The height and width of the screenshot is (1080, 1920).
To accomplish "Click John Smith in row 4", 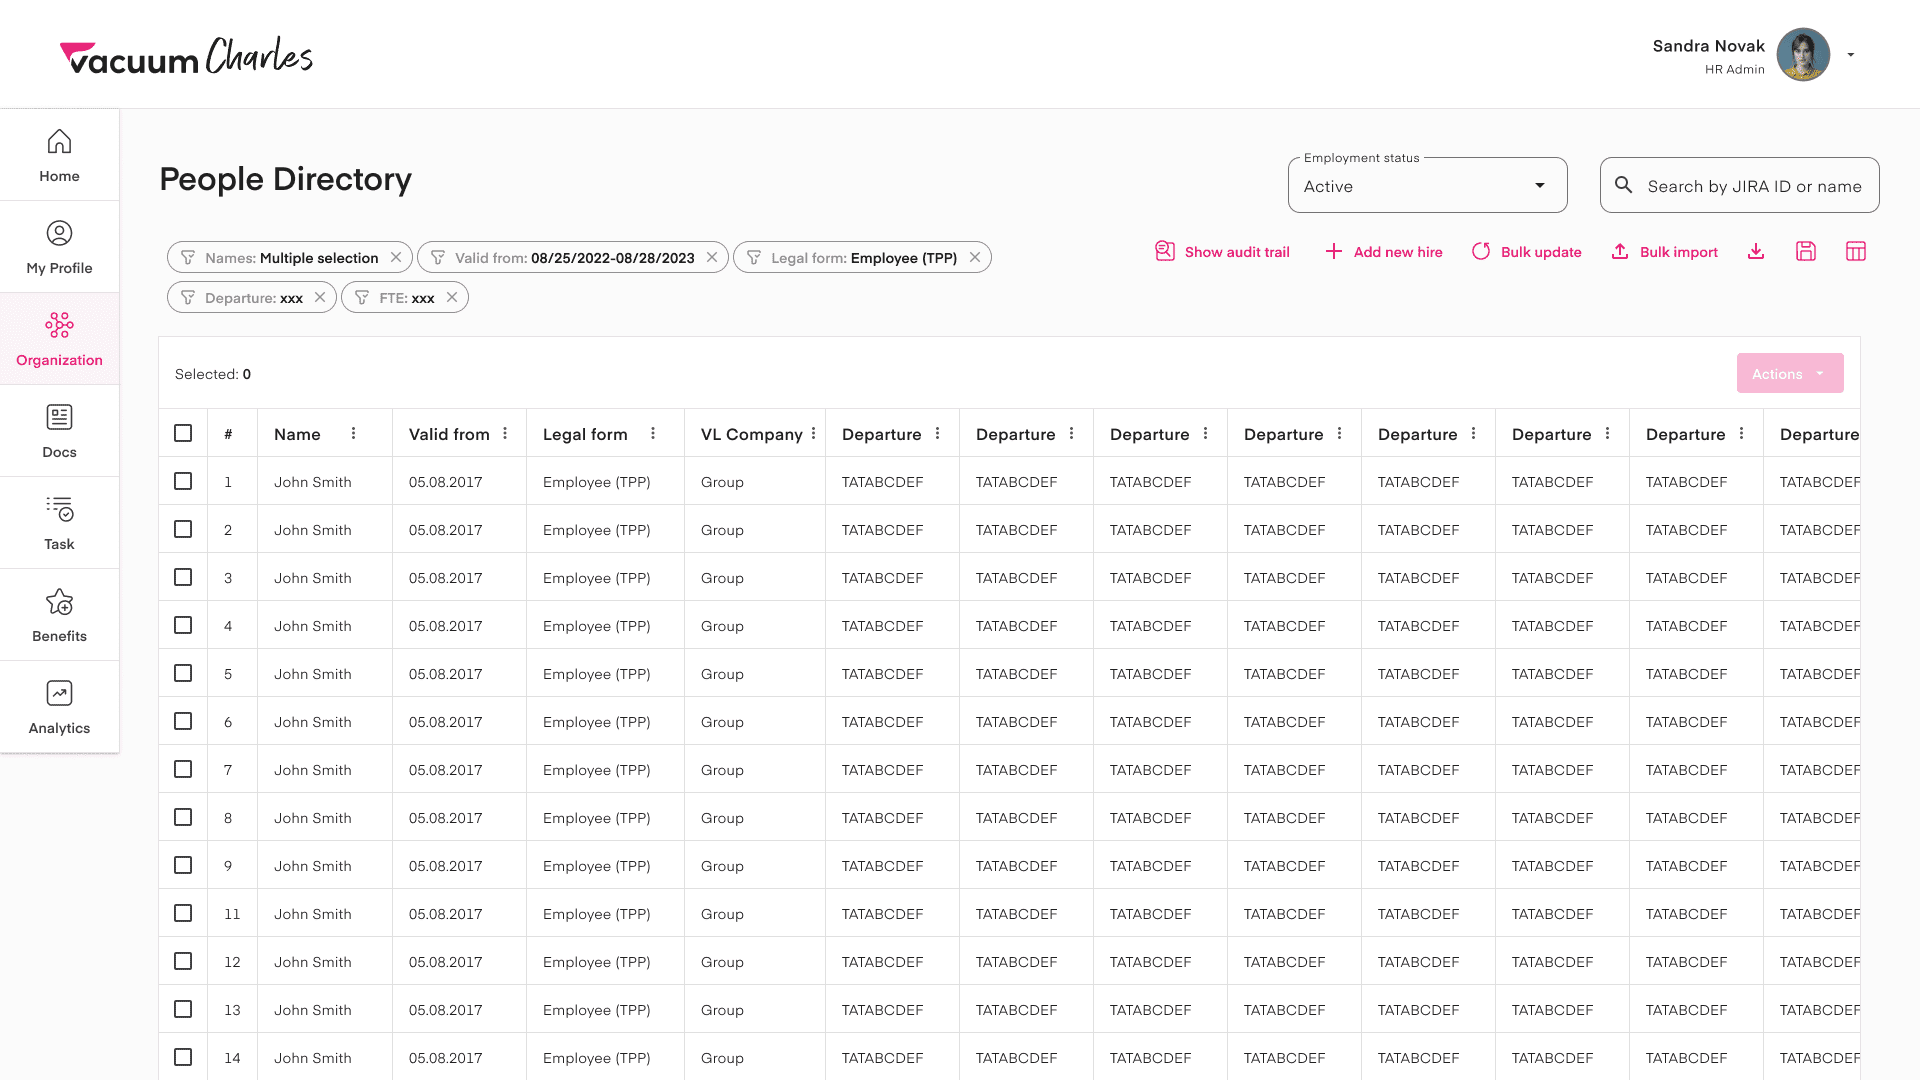I will click(x=313, y=626).
